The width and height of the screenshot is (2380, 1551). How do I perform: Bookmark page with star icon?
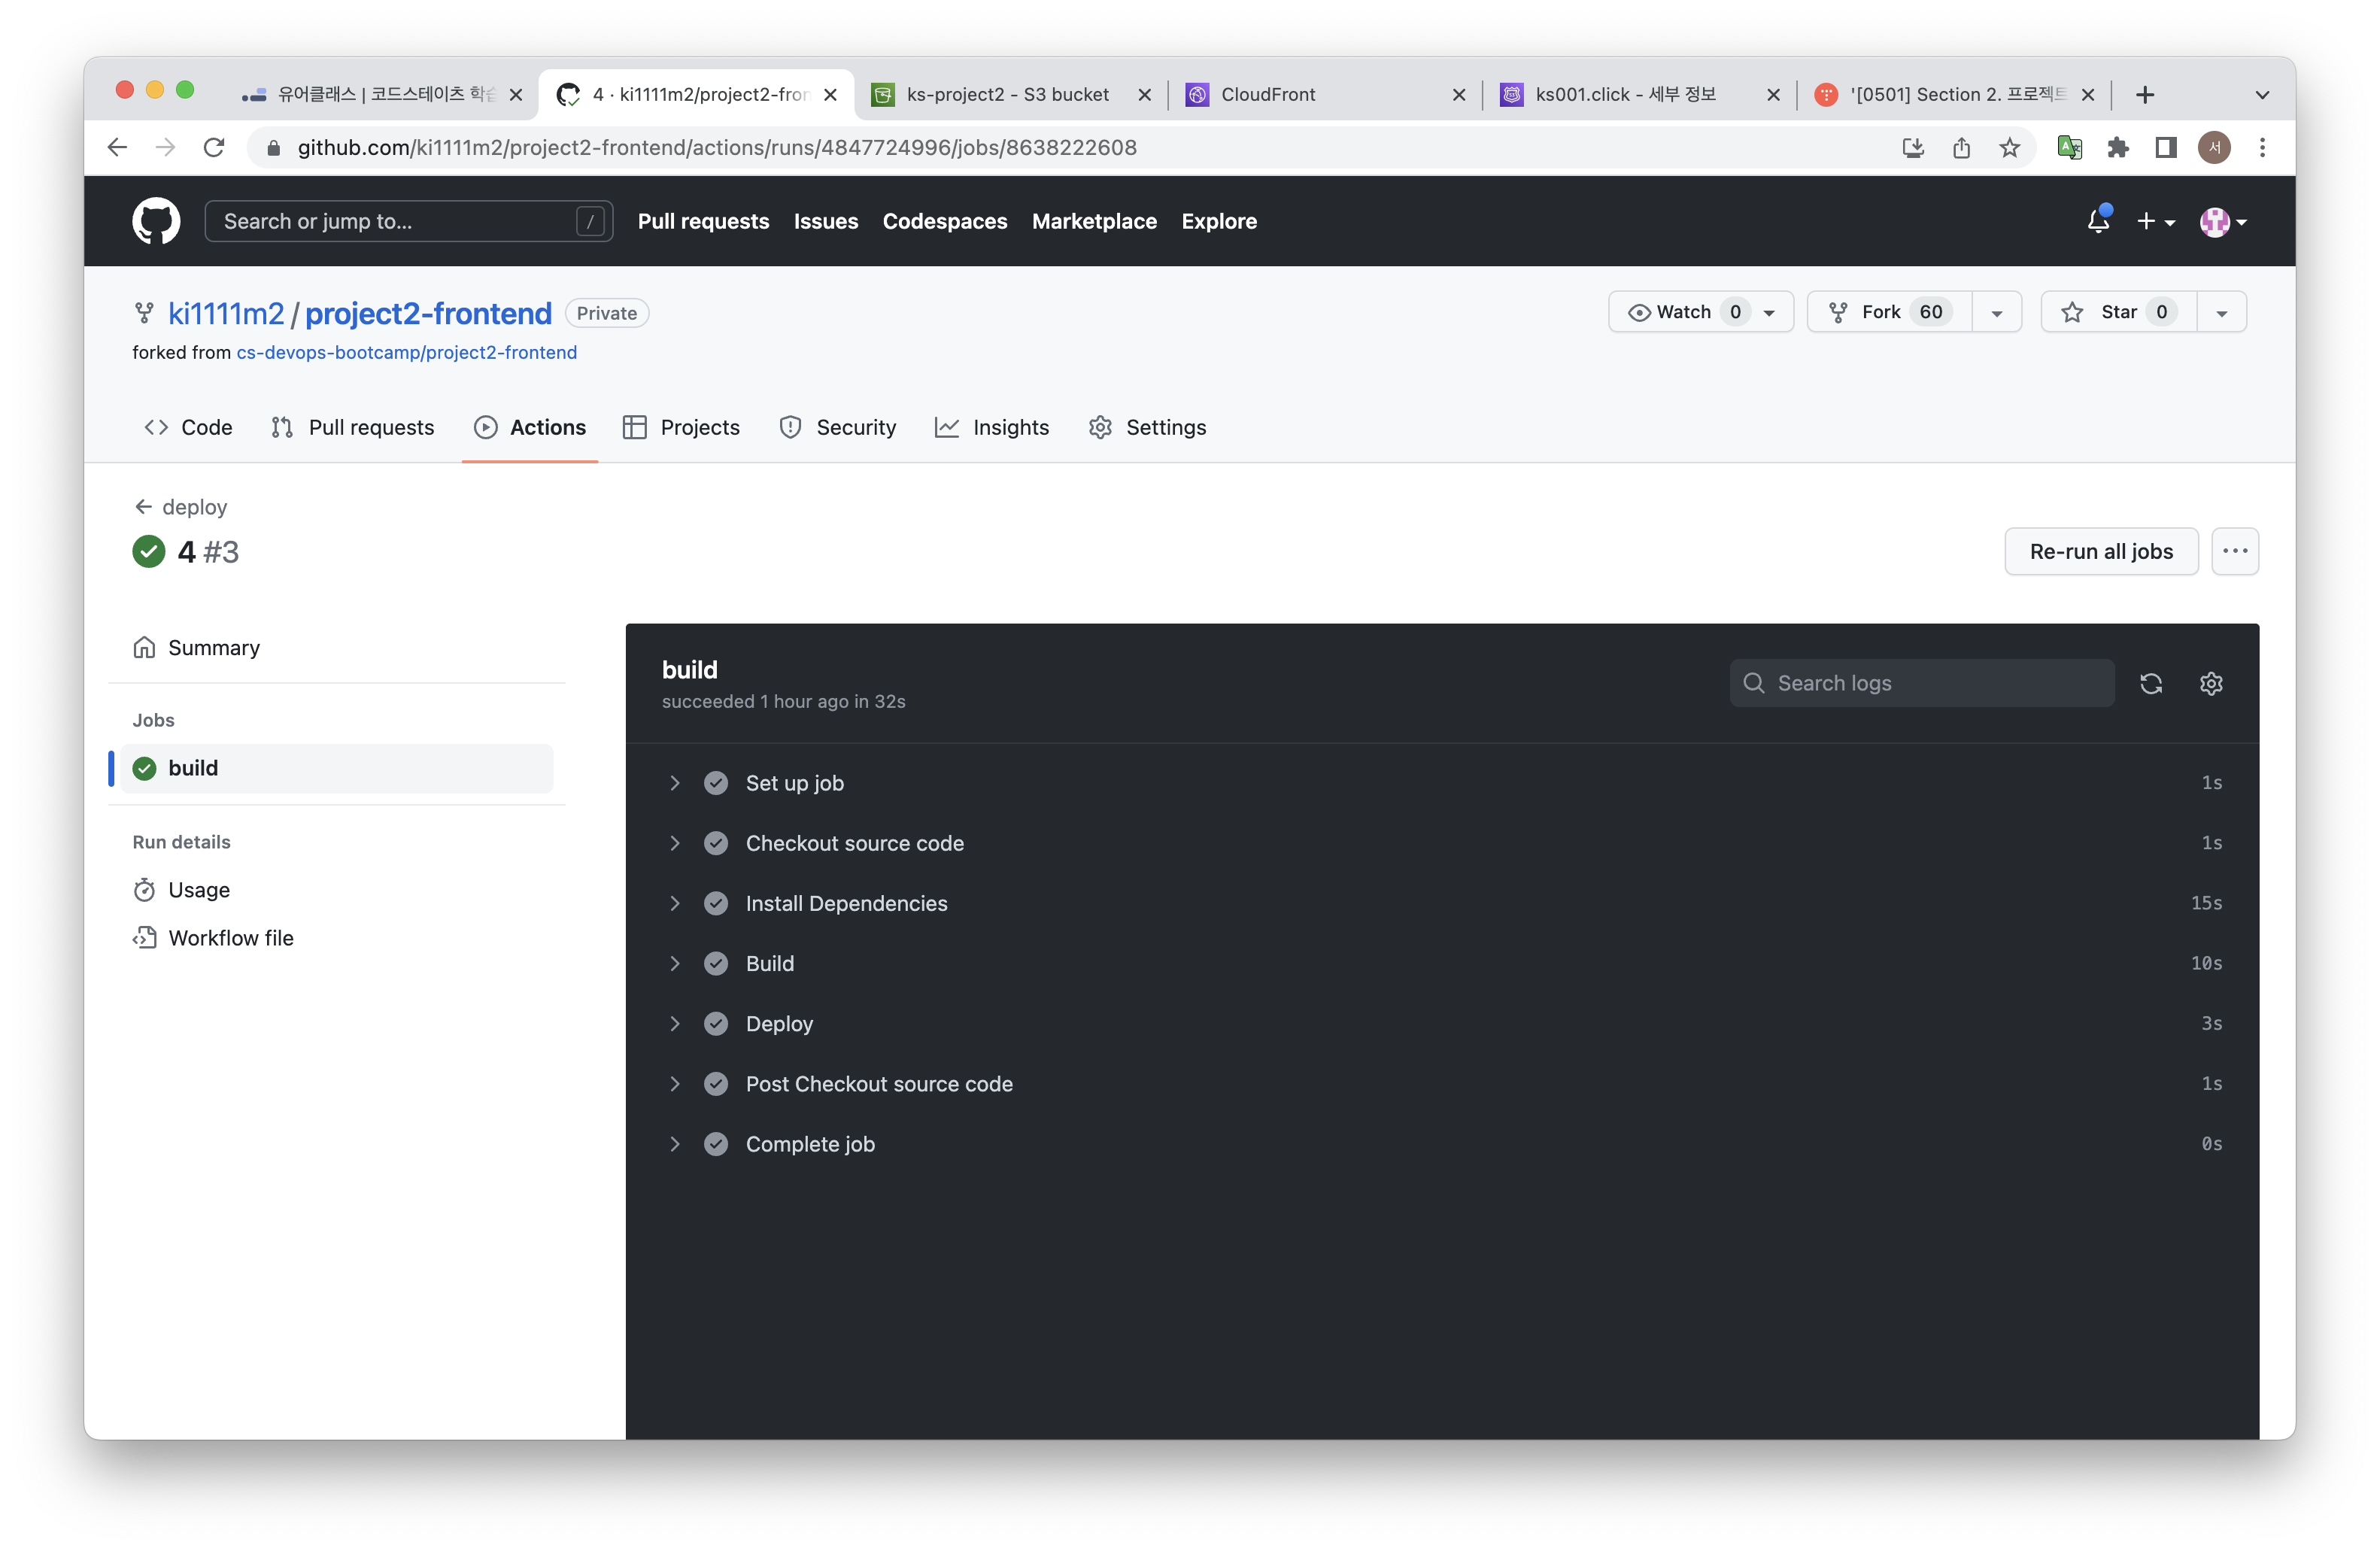(2009, 148)
